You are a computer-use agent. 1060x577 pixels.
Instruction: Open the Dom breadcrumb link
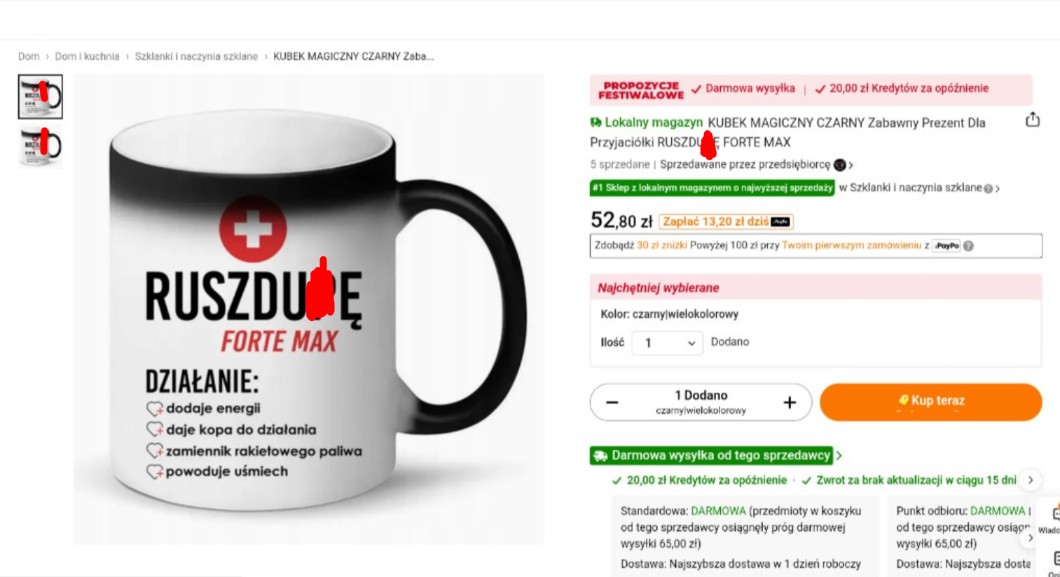tap(28, 56)
